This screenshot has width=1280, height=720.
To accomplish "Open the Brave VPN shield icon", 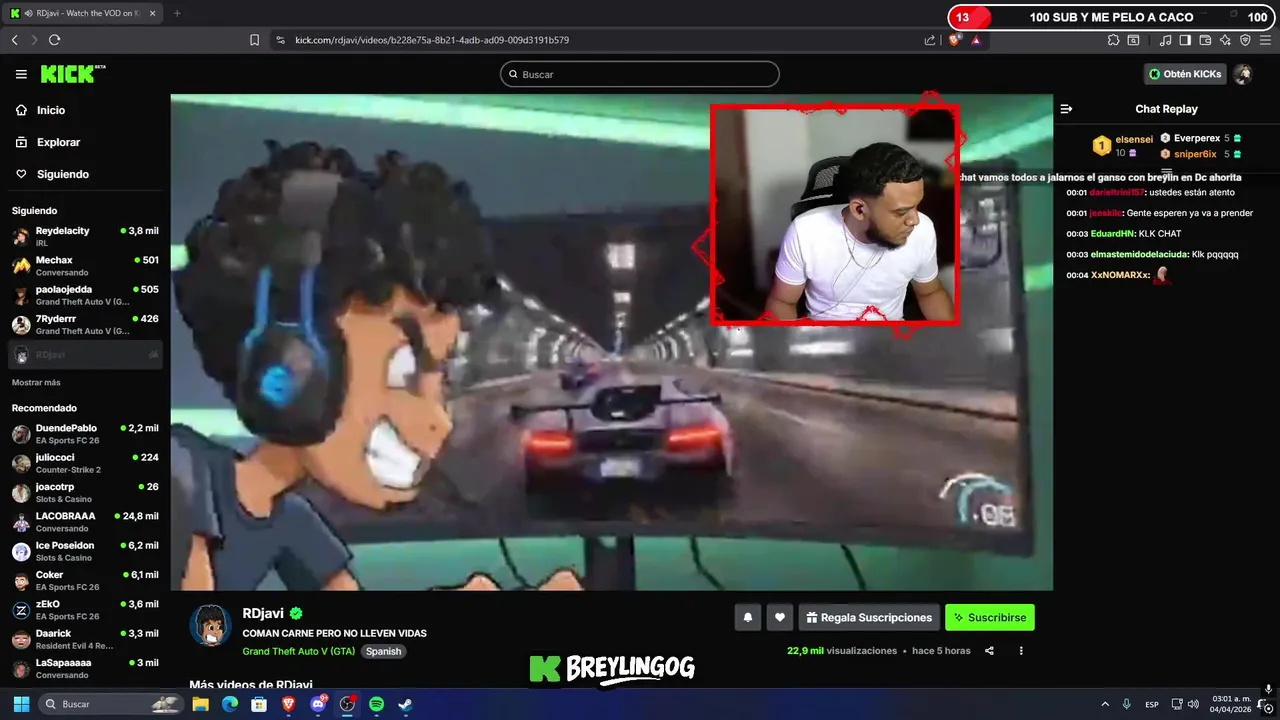I will tap(1245, 40).
